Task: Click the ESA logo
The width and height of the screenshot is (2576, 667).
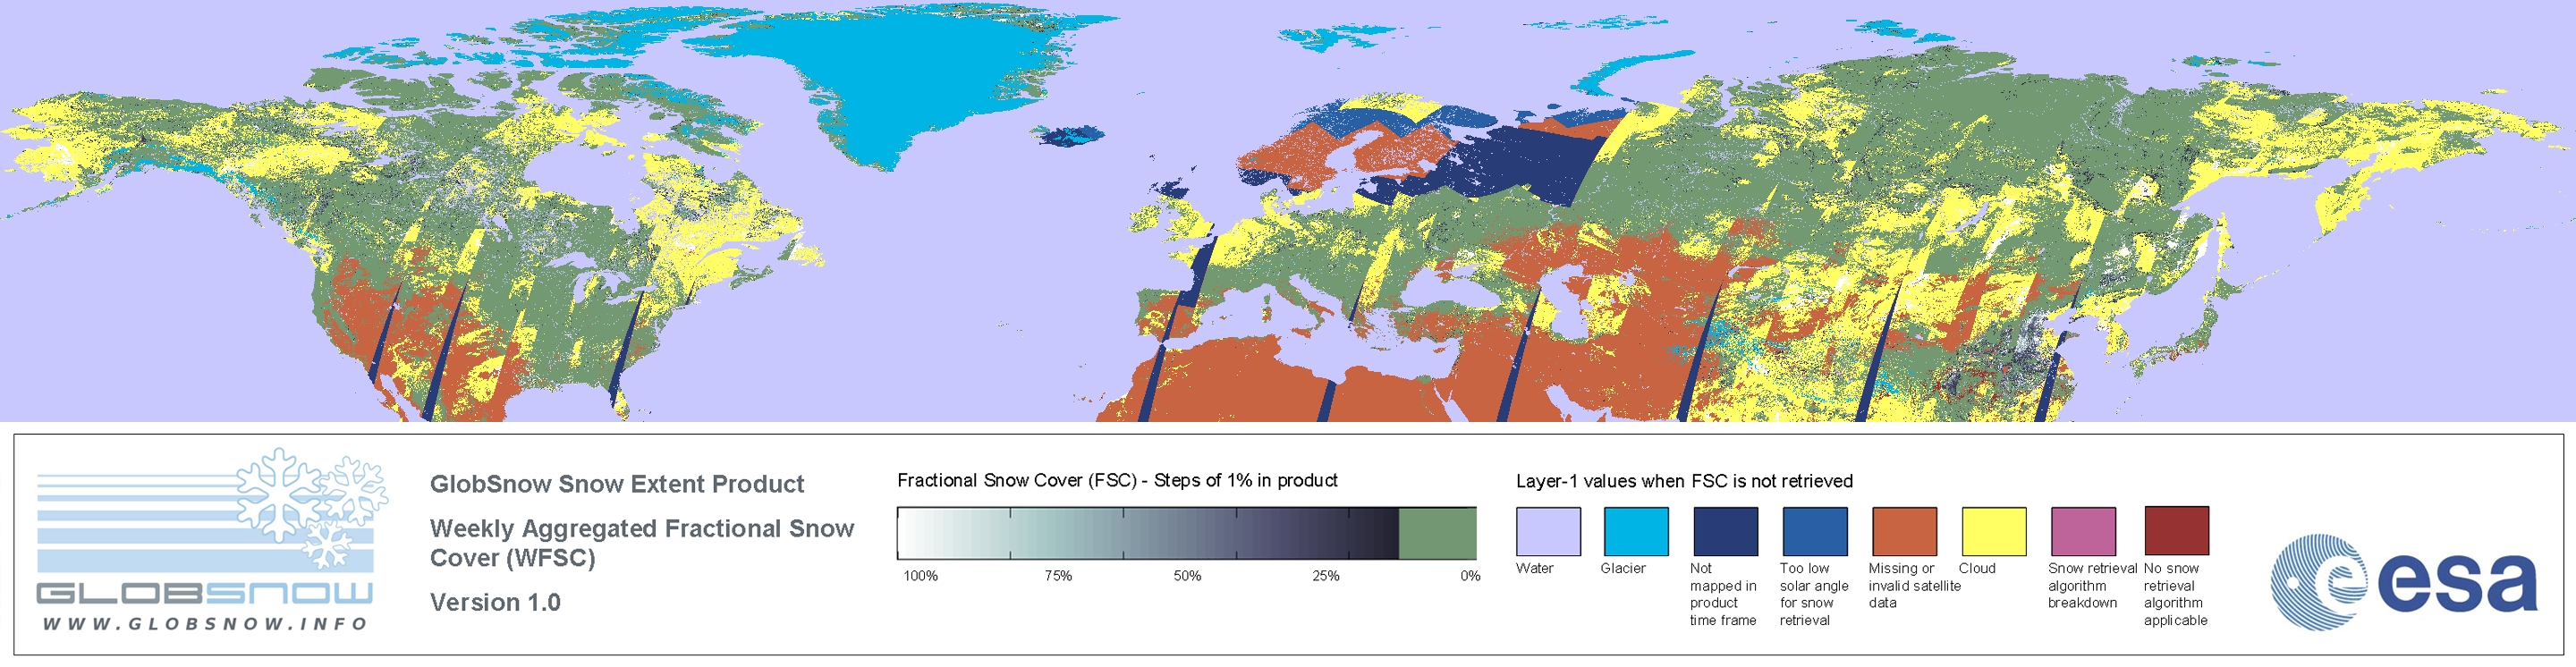Action: pos(2403,582)
